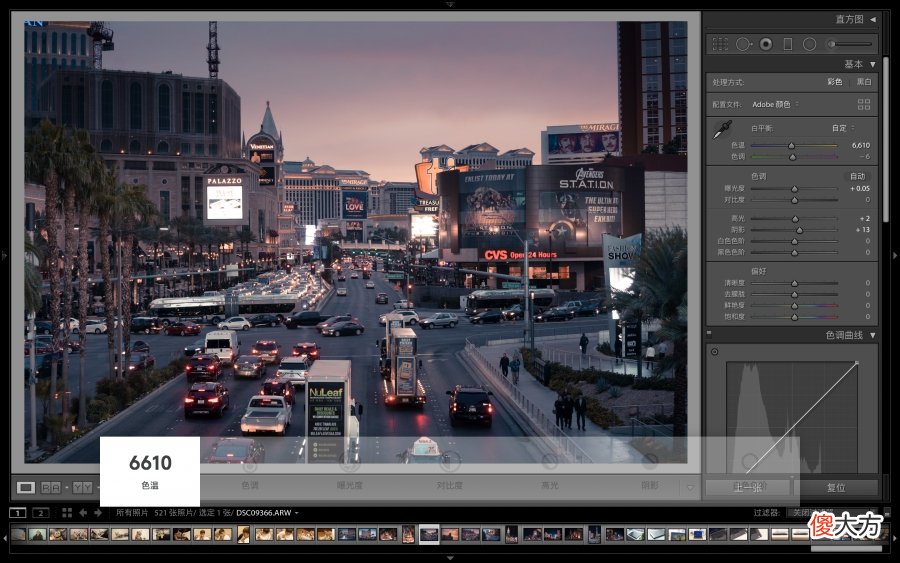Image resolution: width=900 pixels, height=563 pixels.
Task: Click the right panel vertical scrollbar
Action: [x=886, y=138]
